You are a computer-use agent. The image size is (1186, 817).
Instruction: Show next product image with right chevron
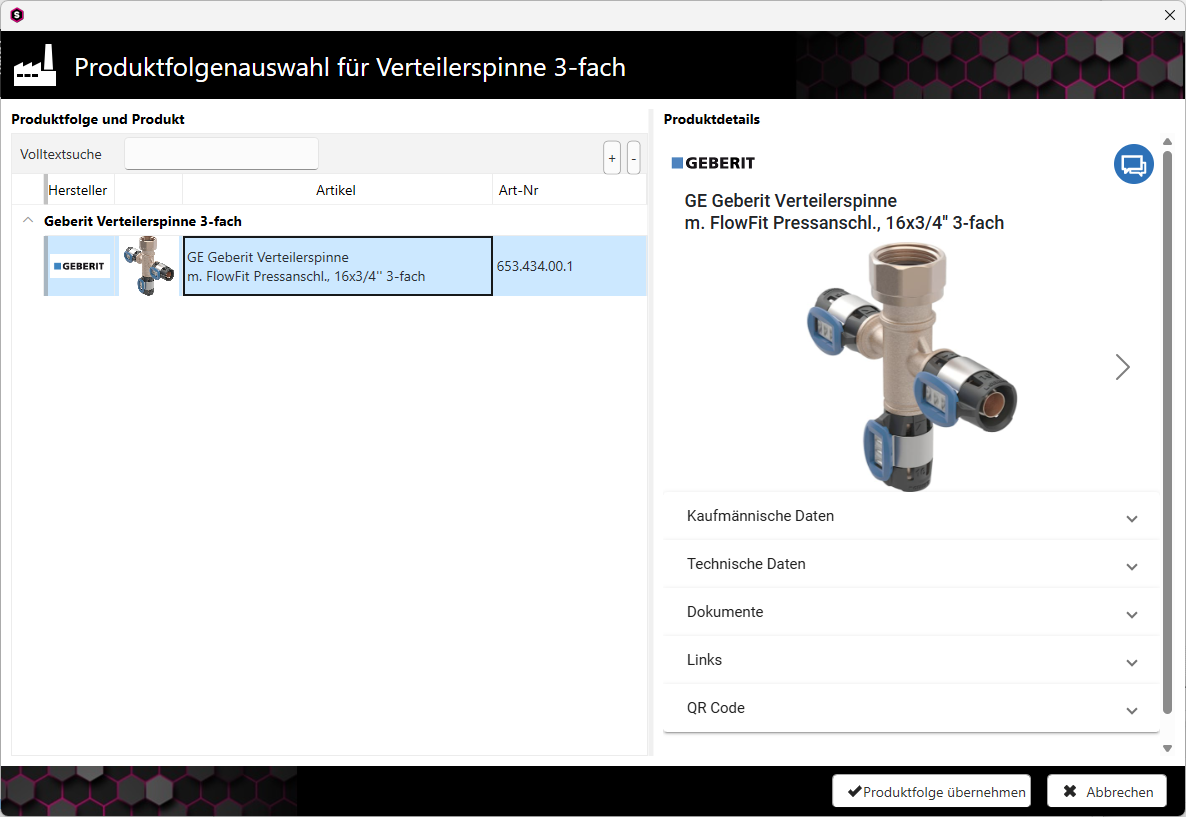(x=1122, y=367)
